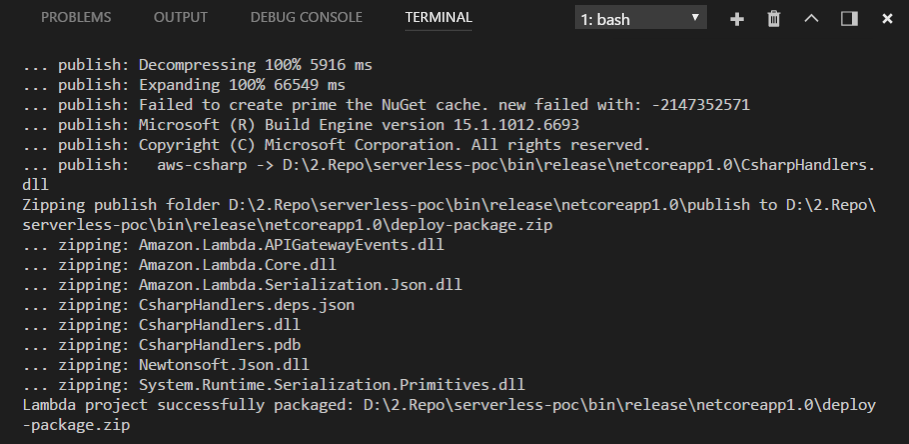Screen dimensions: 909x444
Task: Kill terminal using the trash icon
Action: (773, 19)
